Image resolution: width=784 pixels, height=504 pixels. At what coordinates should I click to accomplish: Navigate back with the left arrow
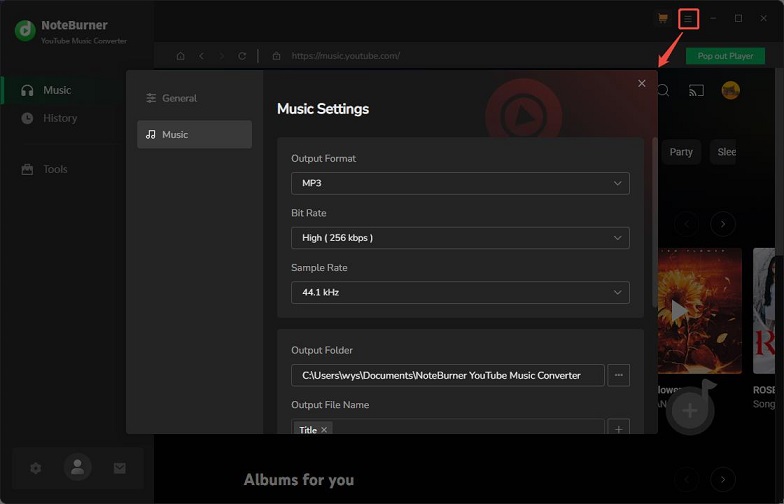[x=202, y=56]
